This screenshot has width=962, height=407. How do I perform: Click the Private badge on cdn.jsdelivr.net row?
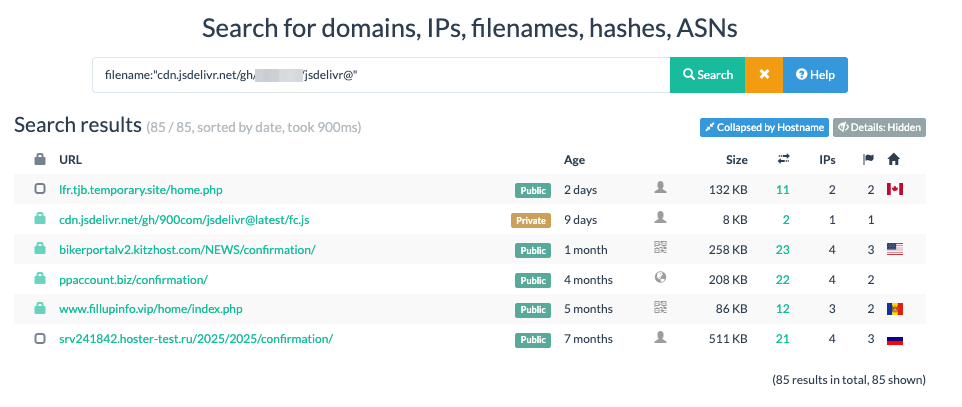[x=531, y=220]
